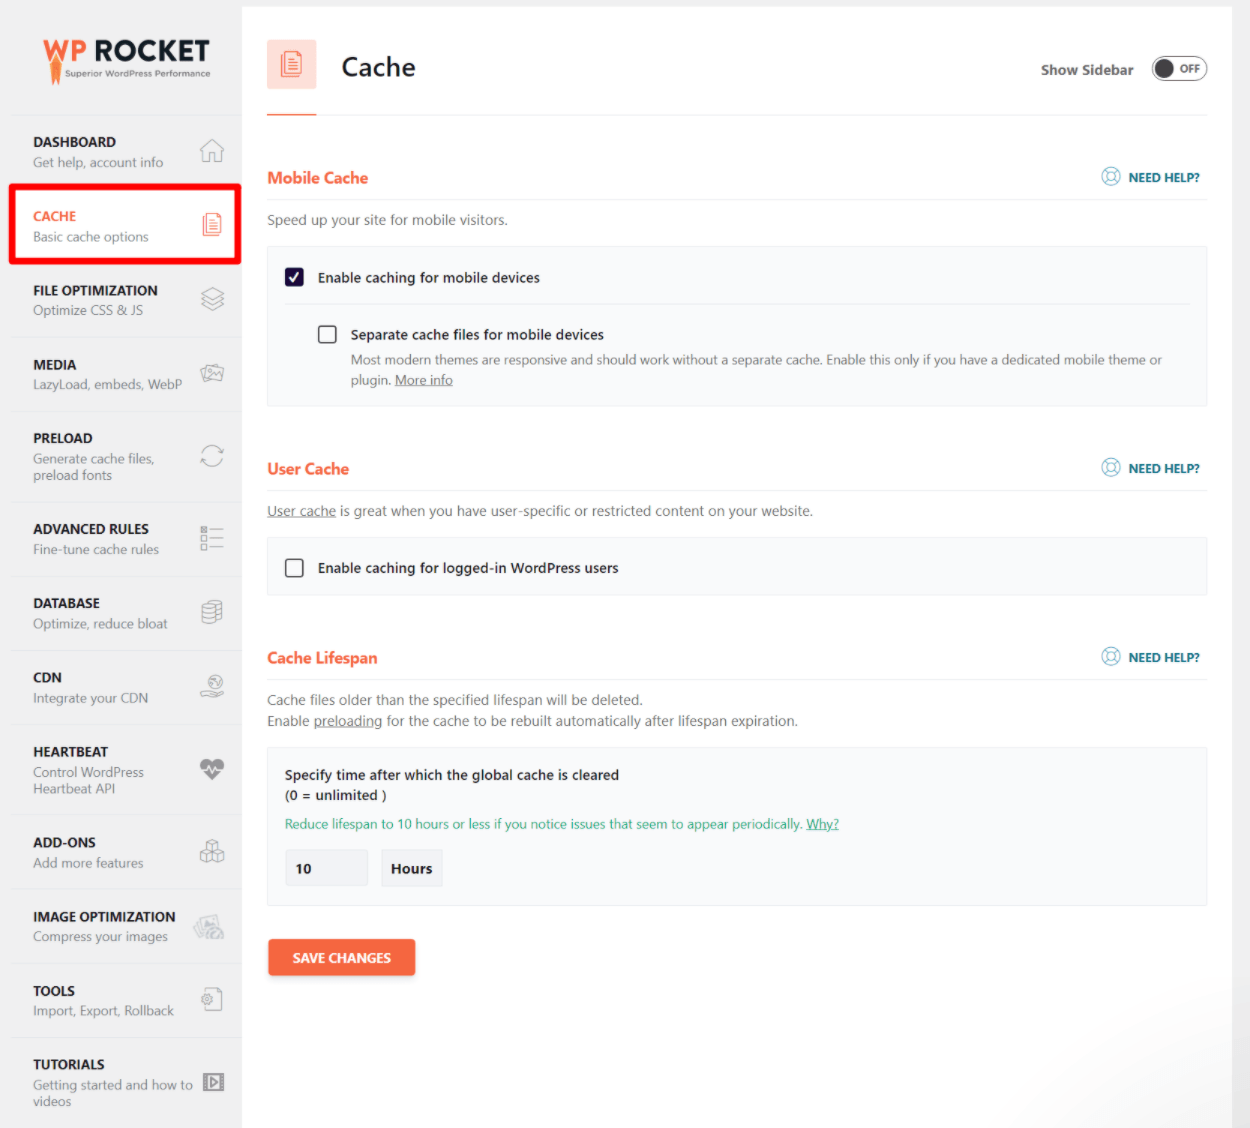This screenshot has height=1128, width=1250.
Task: Click Need Help for Mobile Cache
Action: tap(1164, 177)
